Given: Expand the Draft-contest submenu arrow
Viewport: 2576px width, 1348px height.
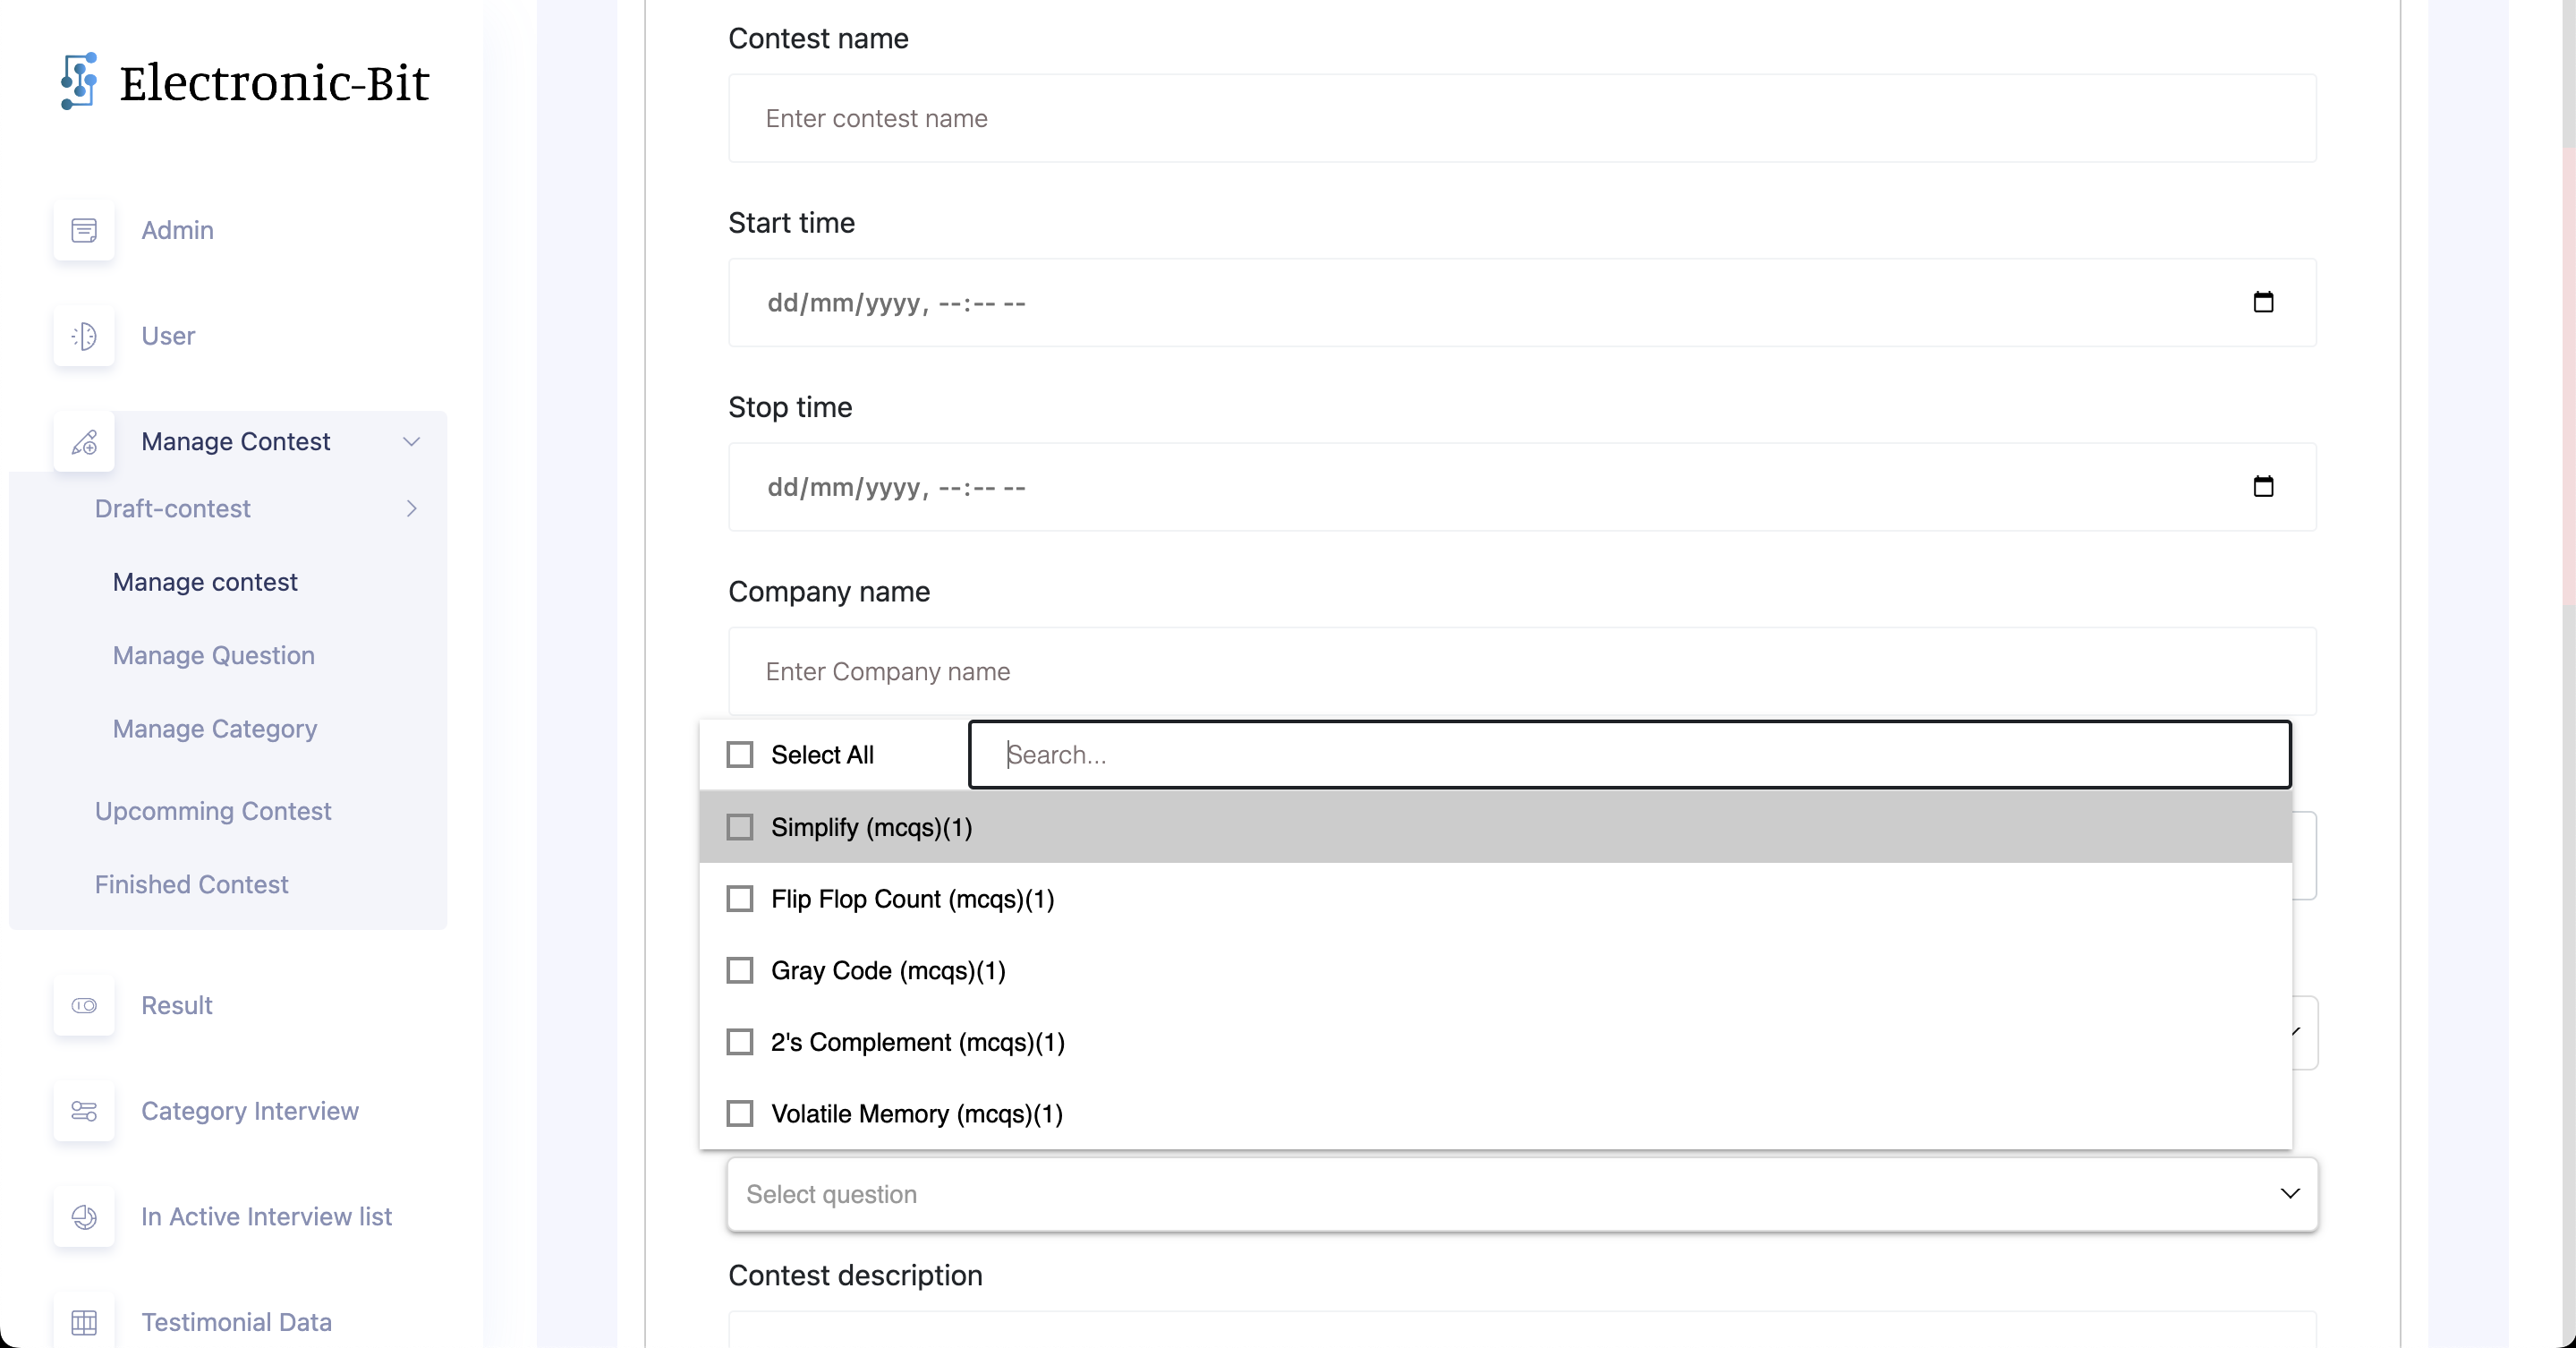Looking at the screenshot, I should (411, 508).
